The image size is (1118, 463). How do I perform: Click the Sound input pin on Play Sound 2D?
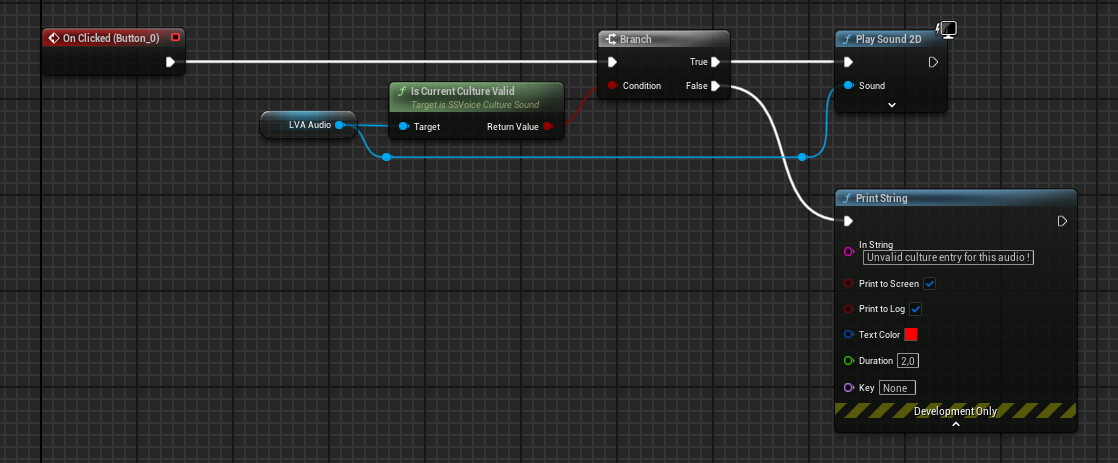[x=848, y=86]
